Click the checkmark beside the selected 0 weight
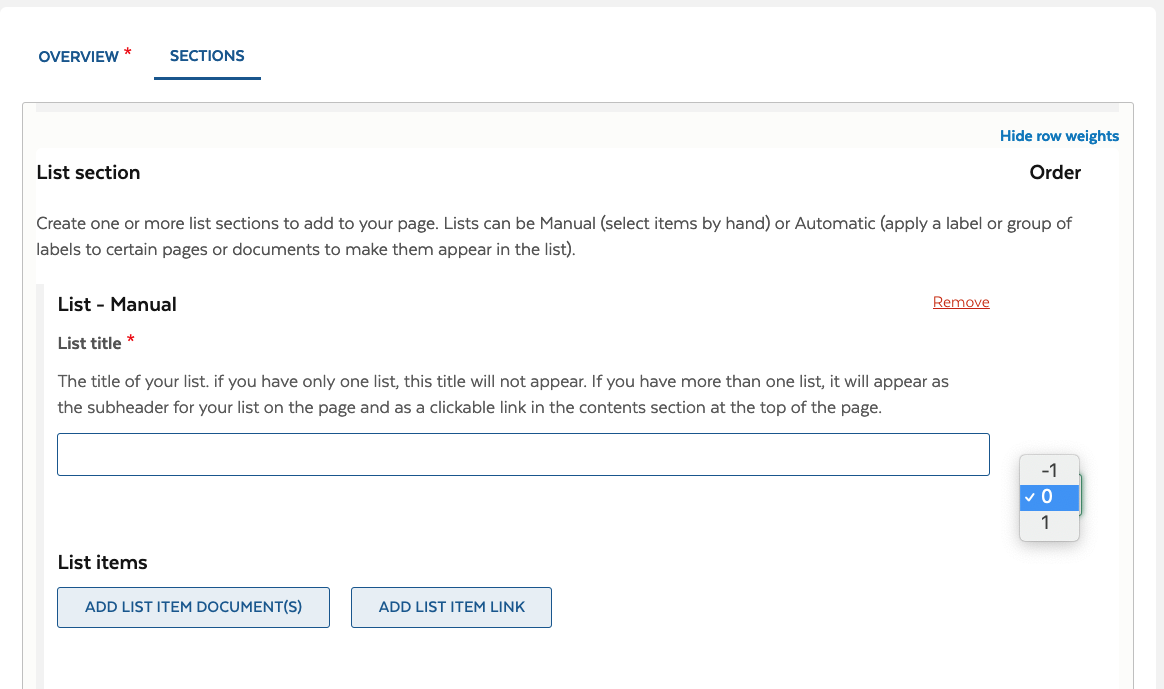 pos(1029,497)
